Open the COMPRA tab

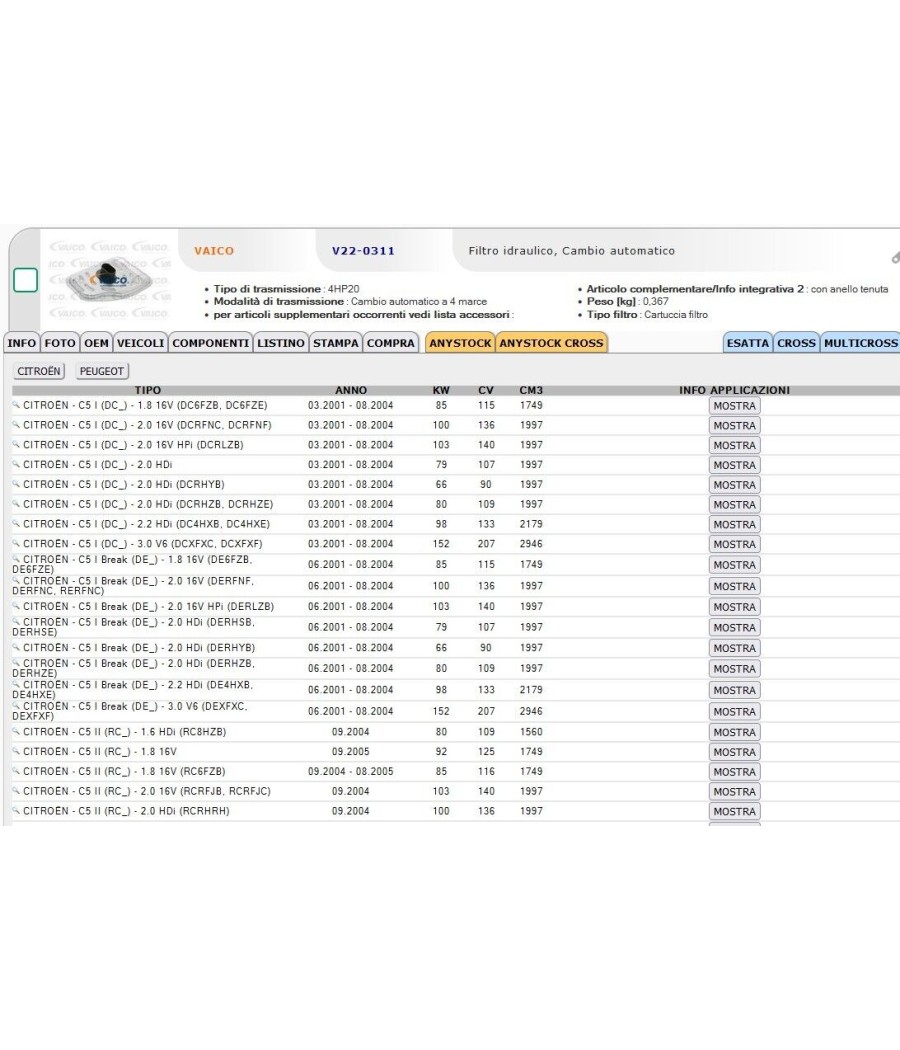[391, 343]
